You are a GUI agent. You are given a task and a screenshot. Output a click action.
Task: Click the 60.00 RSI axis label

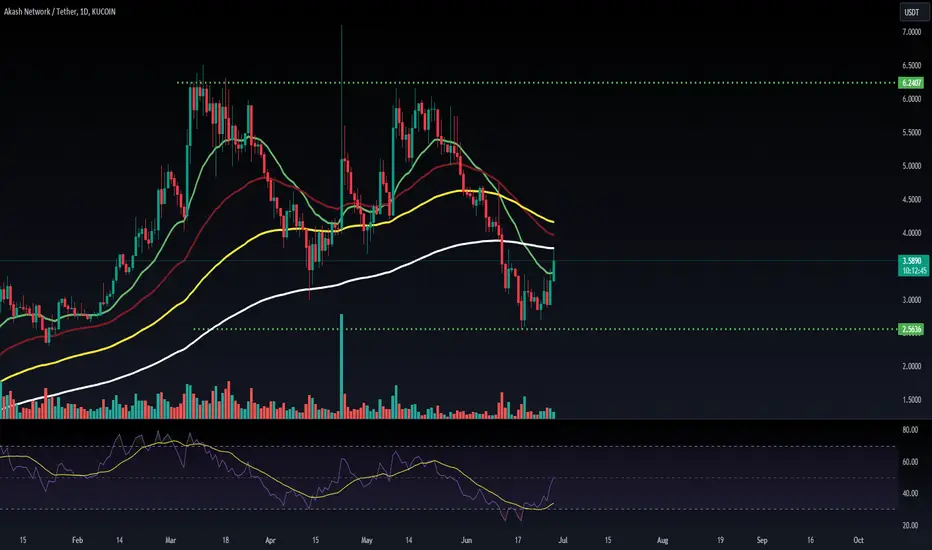coord(910,461)
